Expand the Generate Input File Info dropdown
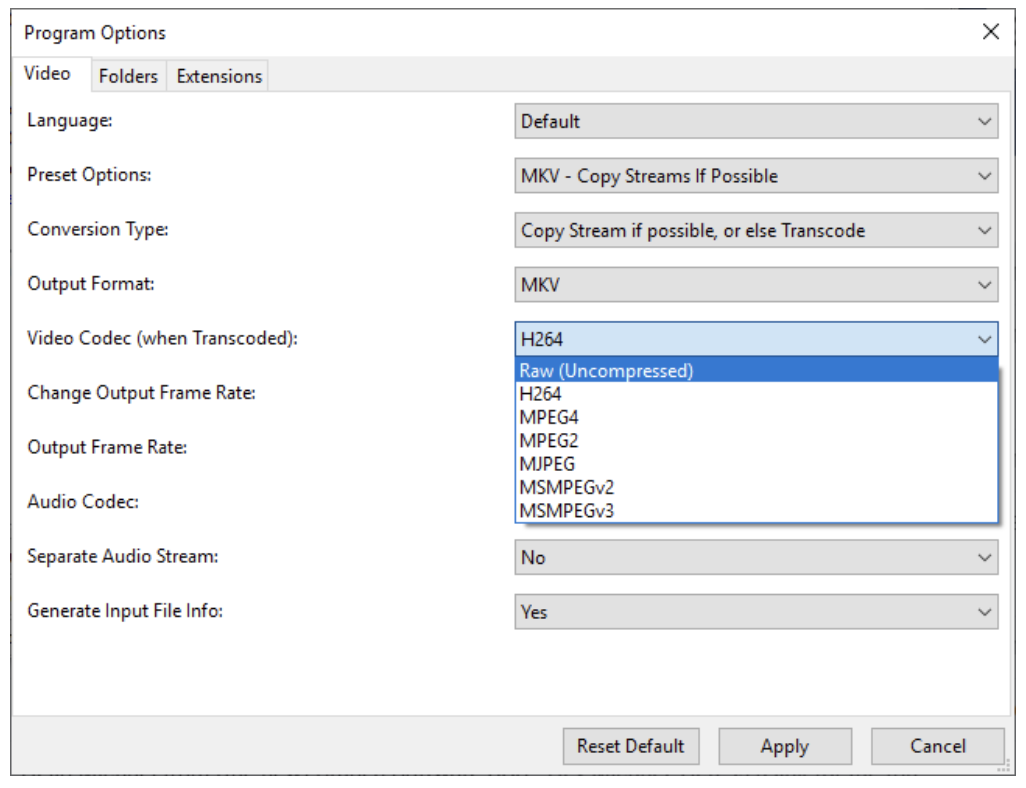The width and height of the screenshot is (1026, 788). coord(756,612)
